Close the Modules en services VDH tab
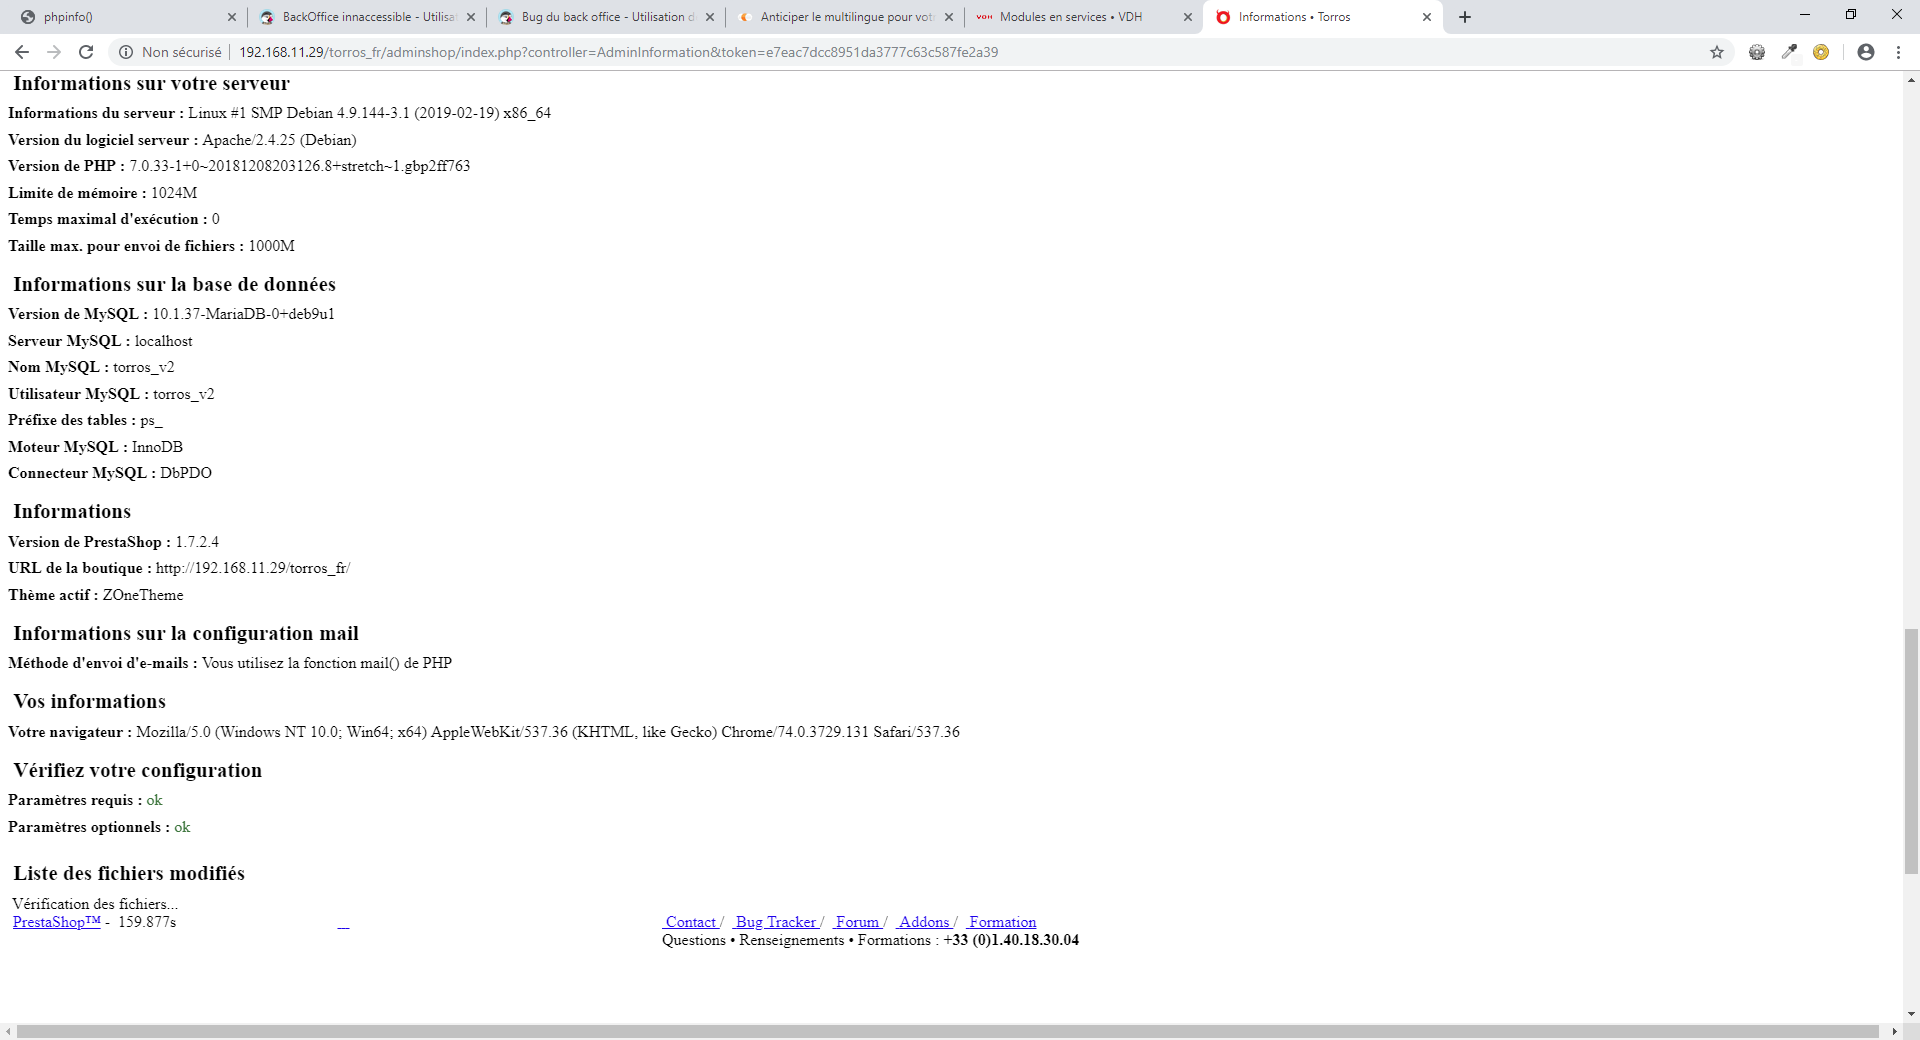This screenshot has height=1040, width=1920. [x=1188, y=17]
